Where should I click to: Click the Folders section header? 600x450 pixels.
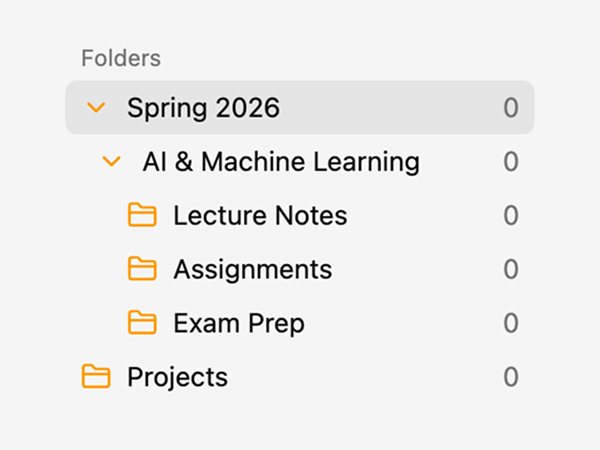[x=121, y=58]
